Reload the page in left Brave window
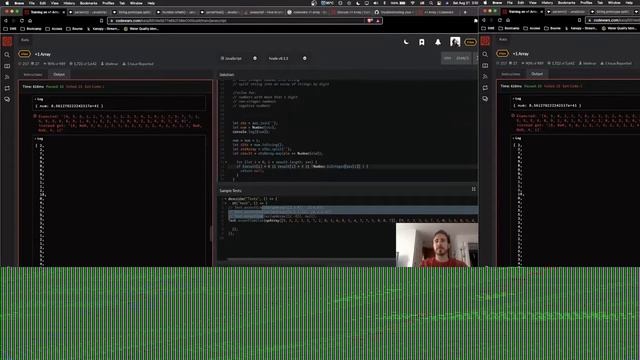 click(x=22, y=20)
